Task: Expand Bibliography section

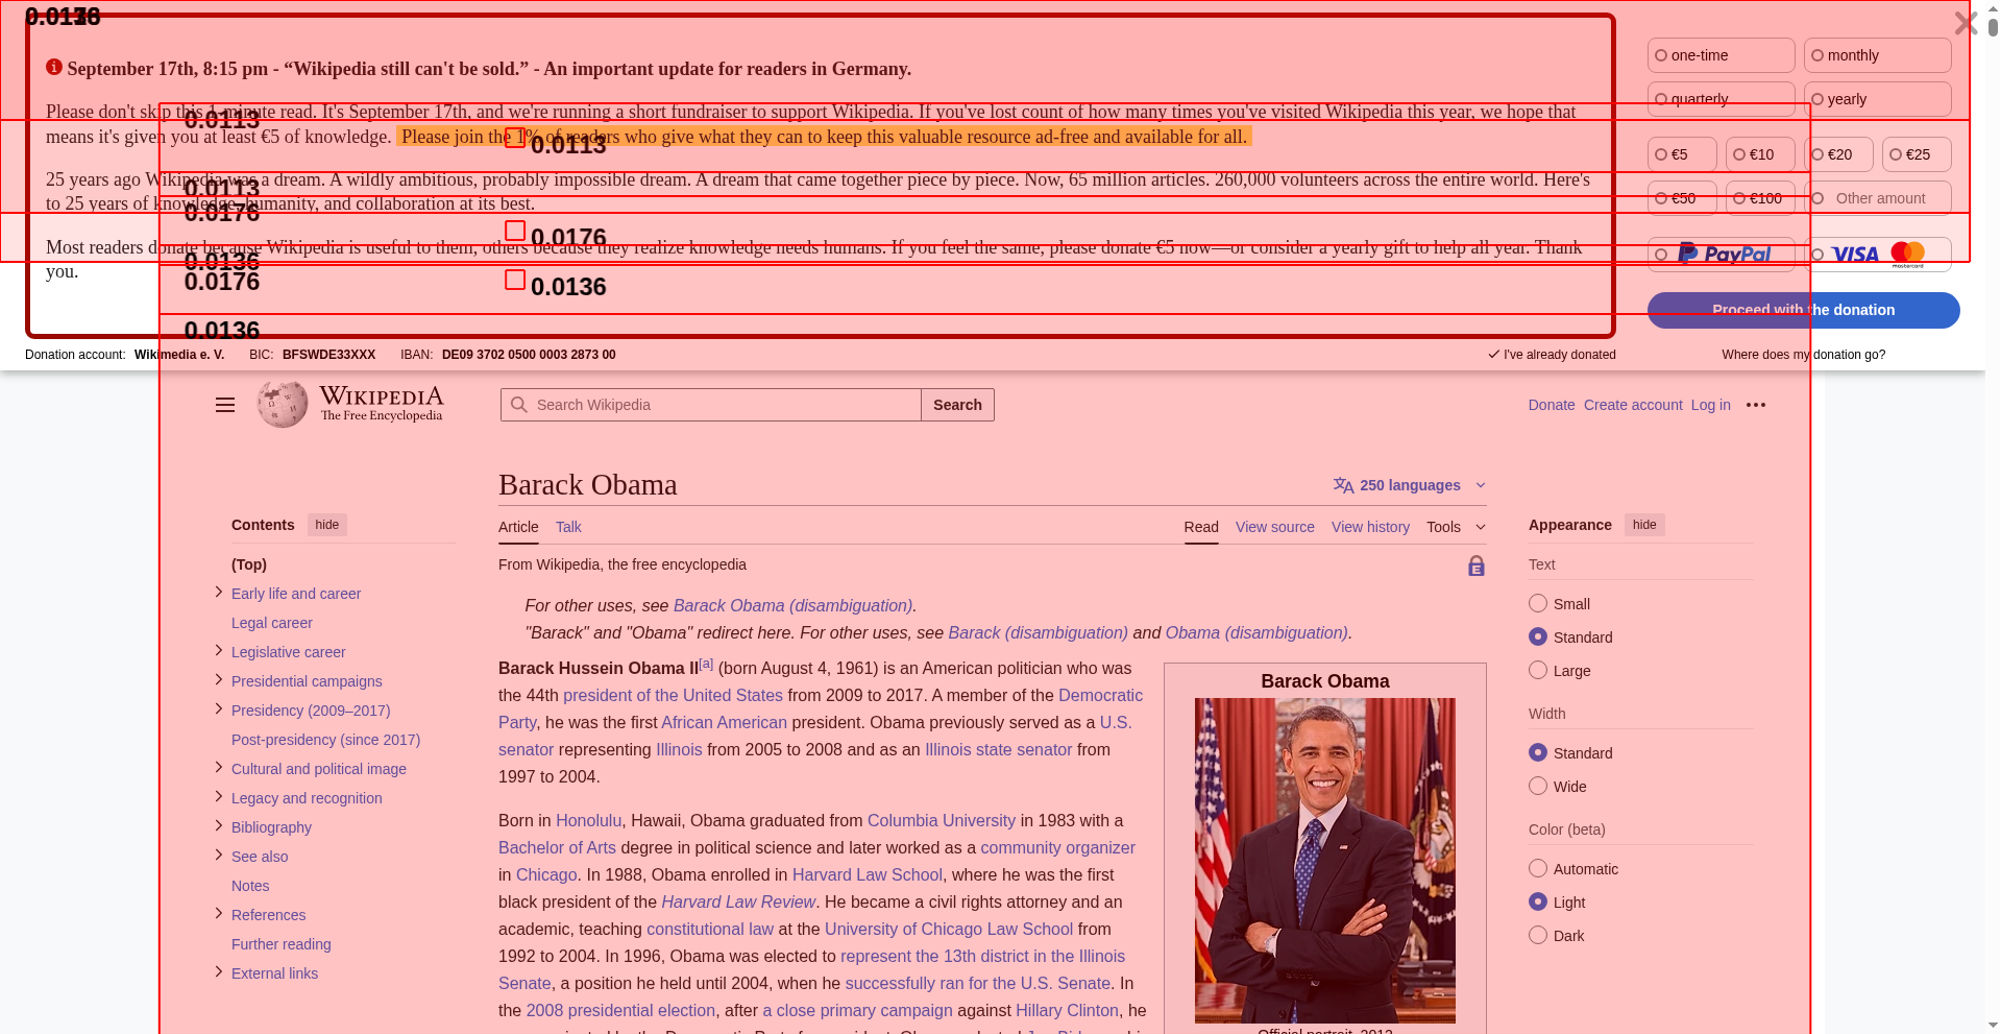Action: [x=219, y=825]
